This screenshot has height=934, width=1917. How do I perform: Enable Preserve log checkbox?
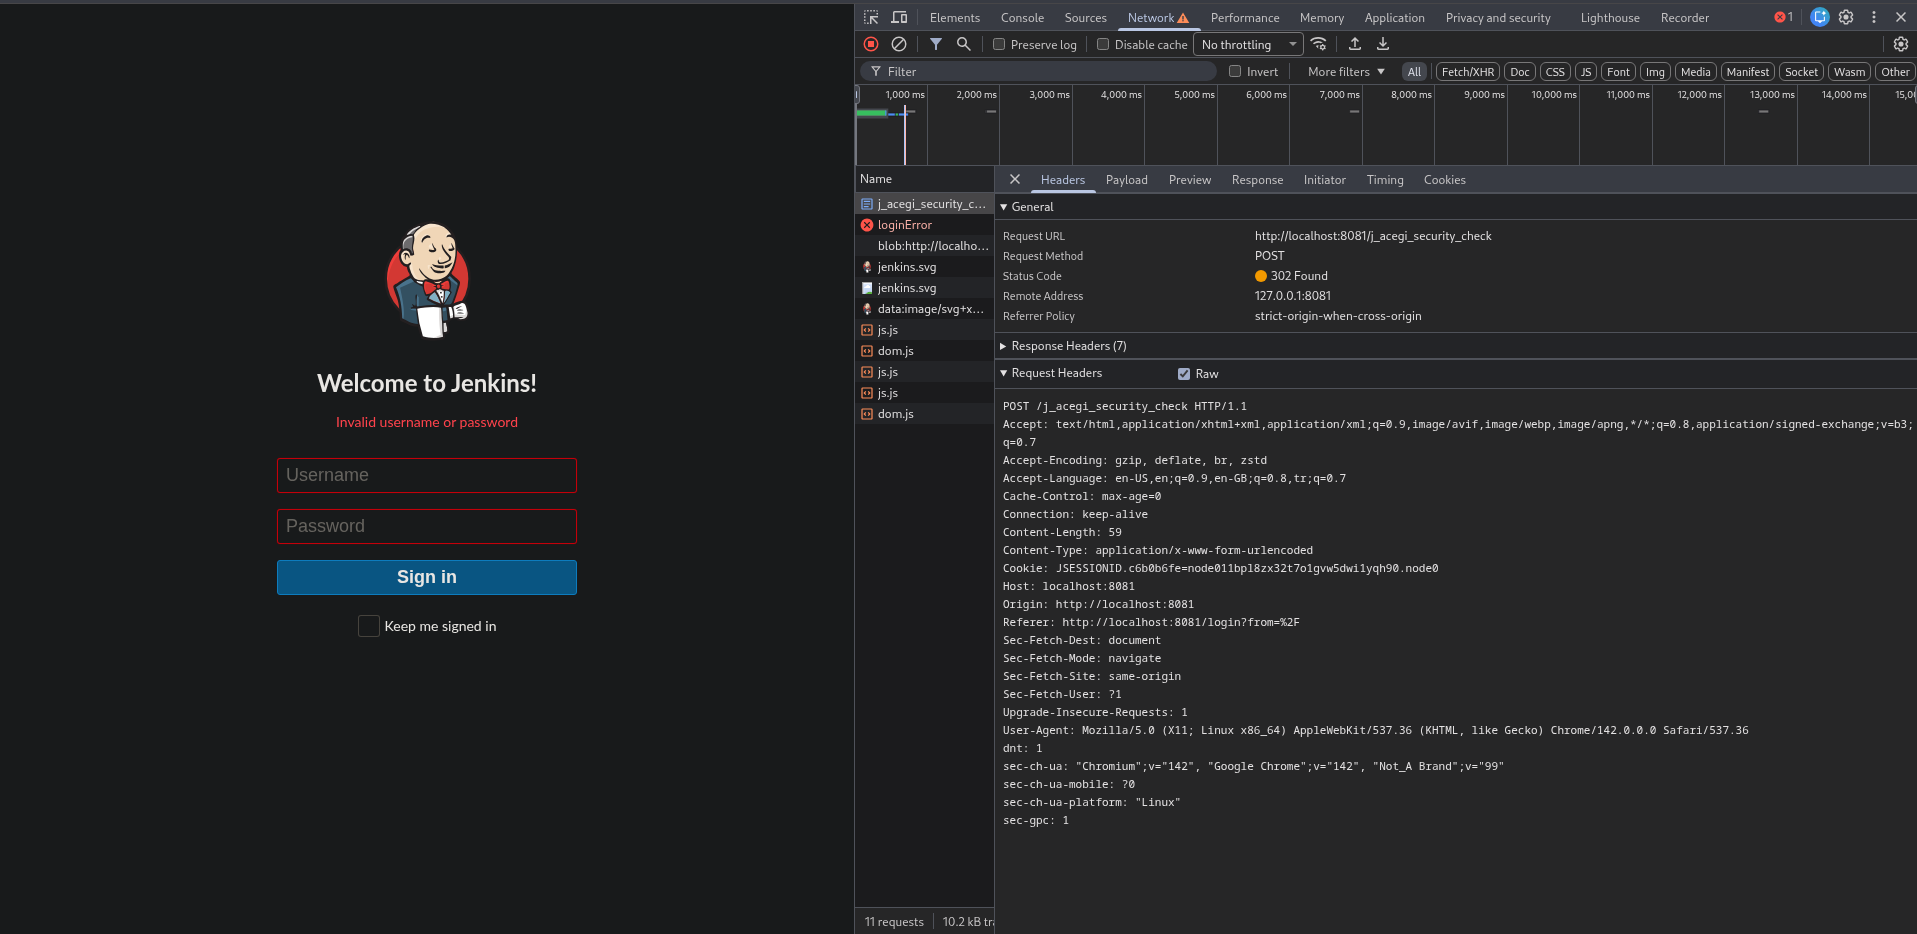pyautogui.click(x=999, y=44)
